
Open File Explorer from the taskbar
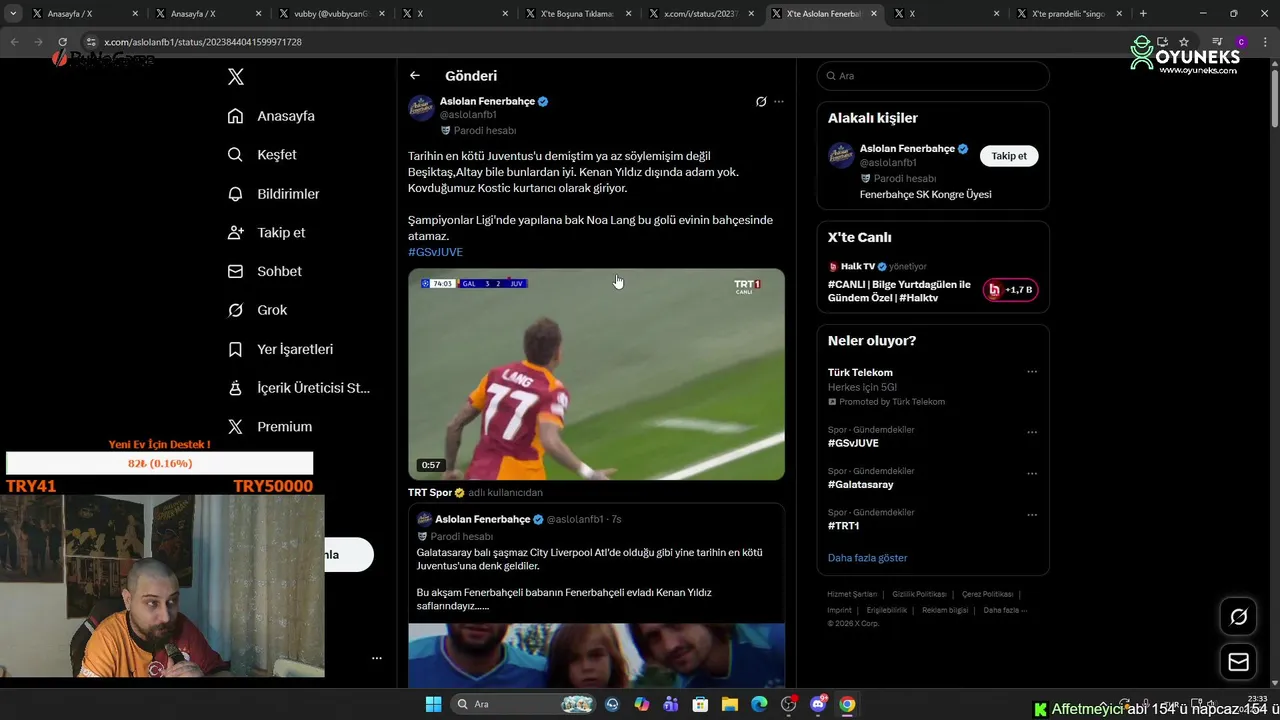click(x=730, y=704)
